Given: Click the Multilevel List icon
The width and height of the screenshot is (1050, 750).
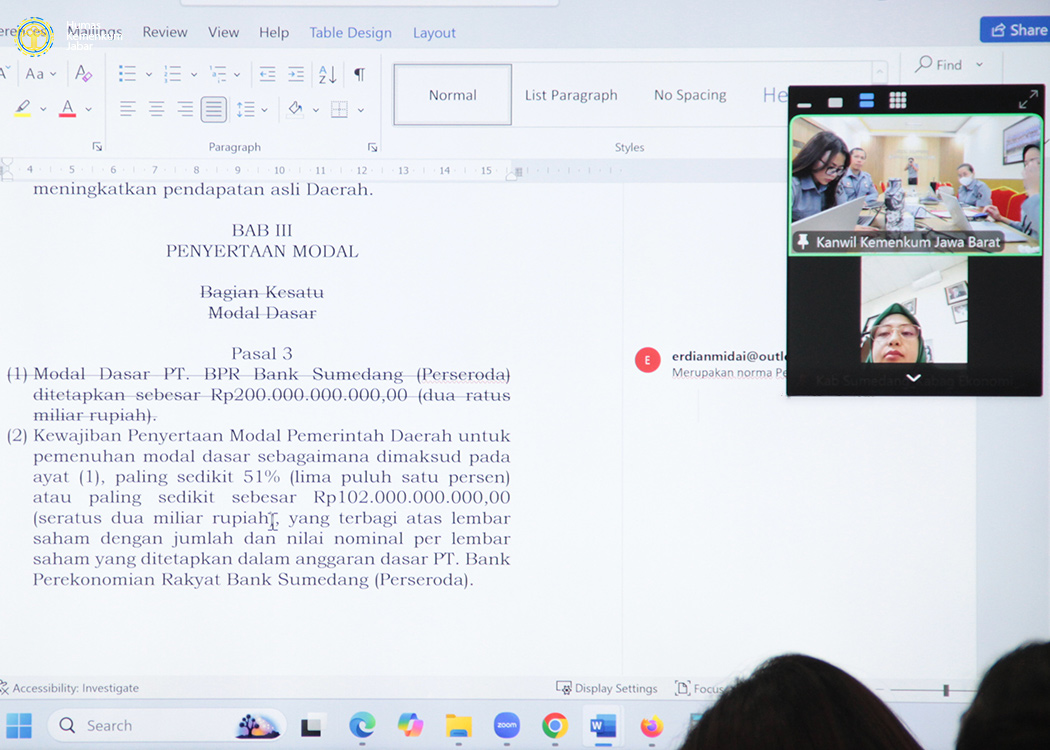Looking at the screenshot, I should pos(218,74).
